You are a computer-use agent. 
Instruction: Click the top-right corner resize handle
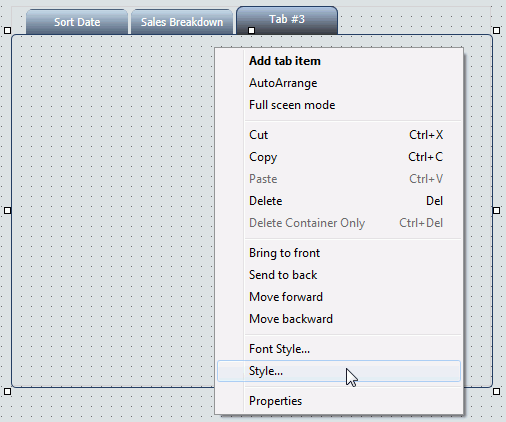(x=496, y=31)
